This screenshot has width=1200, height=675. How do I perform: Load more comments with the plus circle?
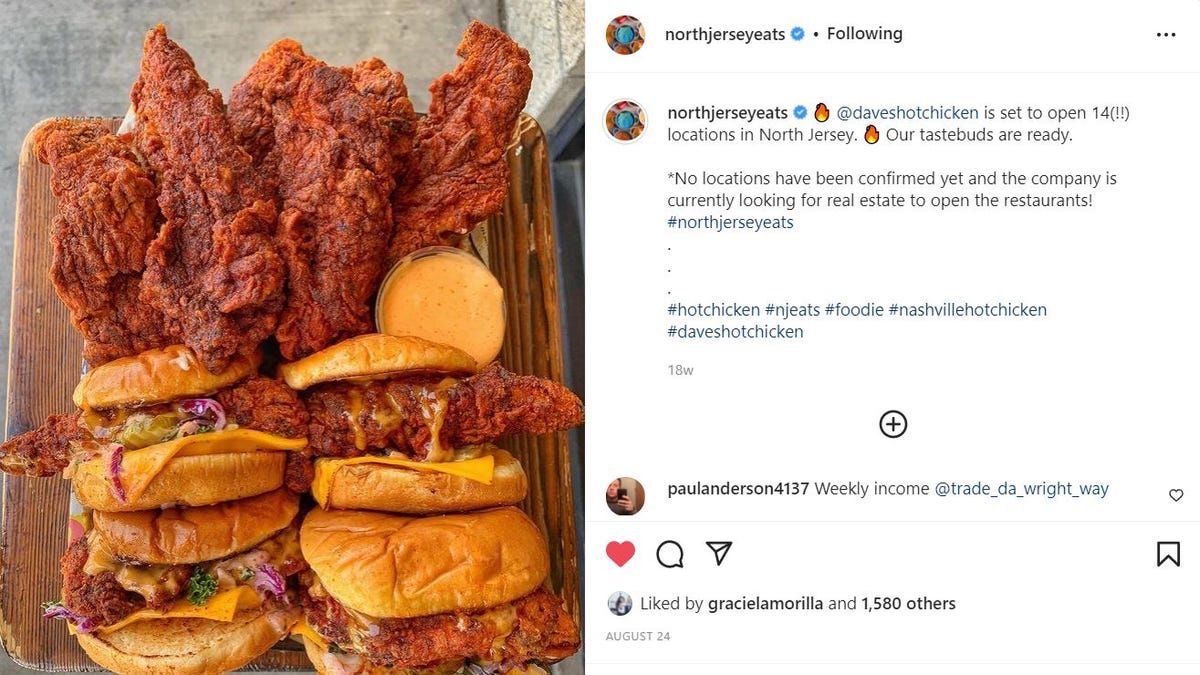(x=893, y=424)
